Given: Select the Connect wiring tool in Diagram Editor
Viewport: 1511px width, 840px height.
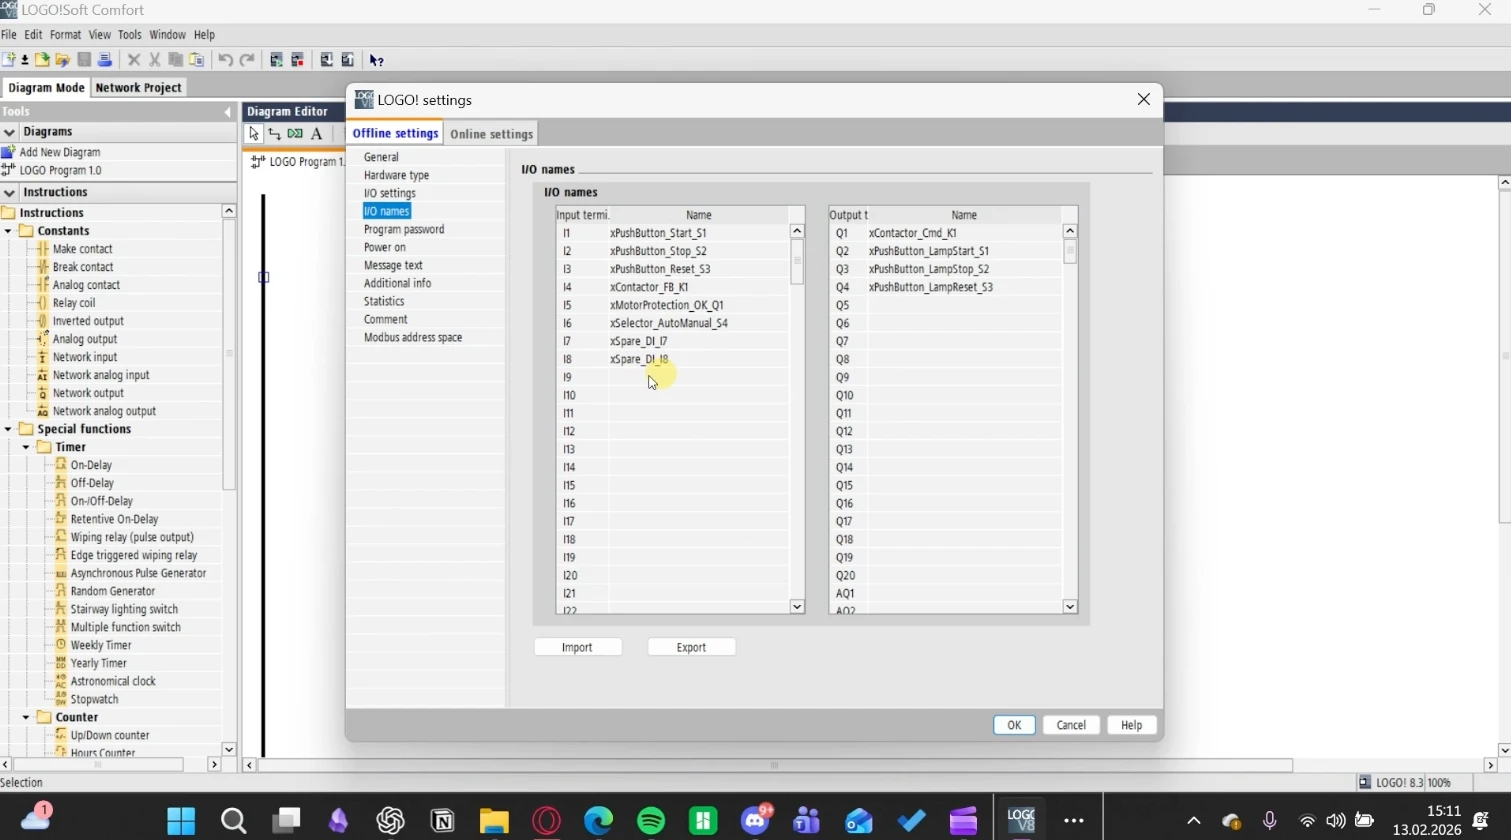Looking at the screenshot, I should (x=274, y=133).
